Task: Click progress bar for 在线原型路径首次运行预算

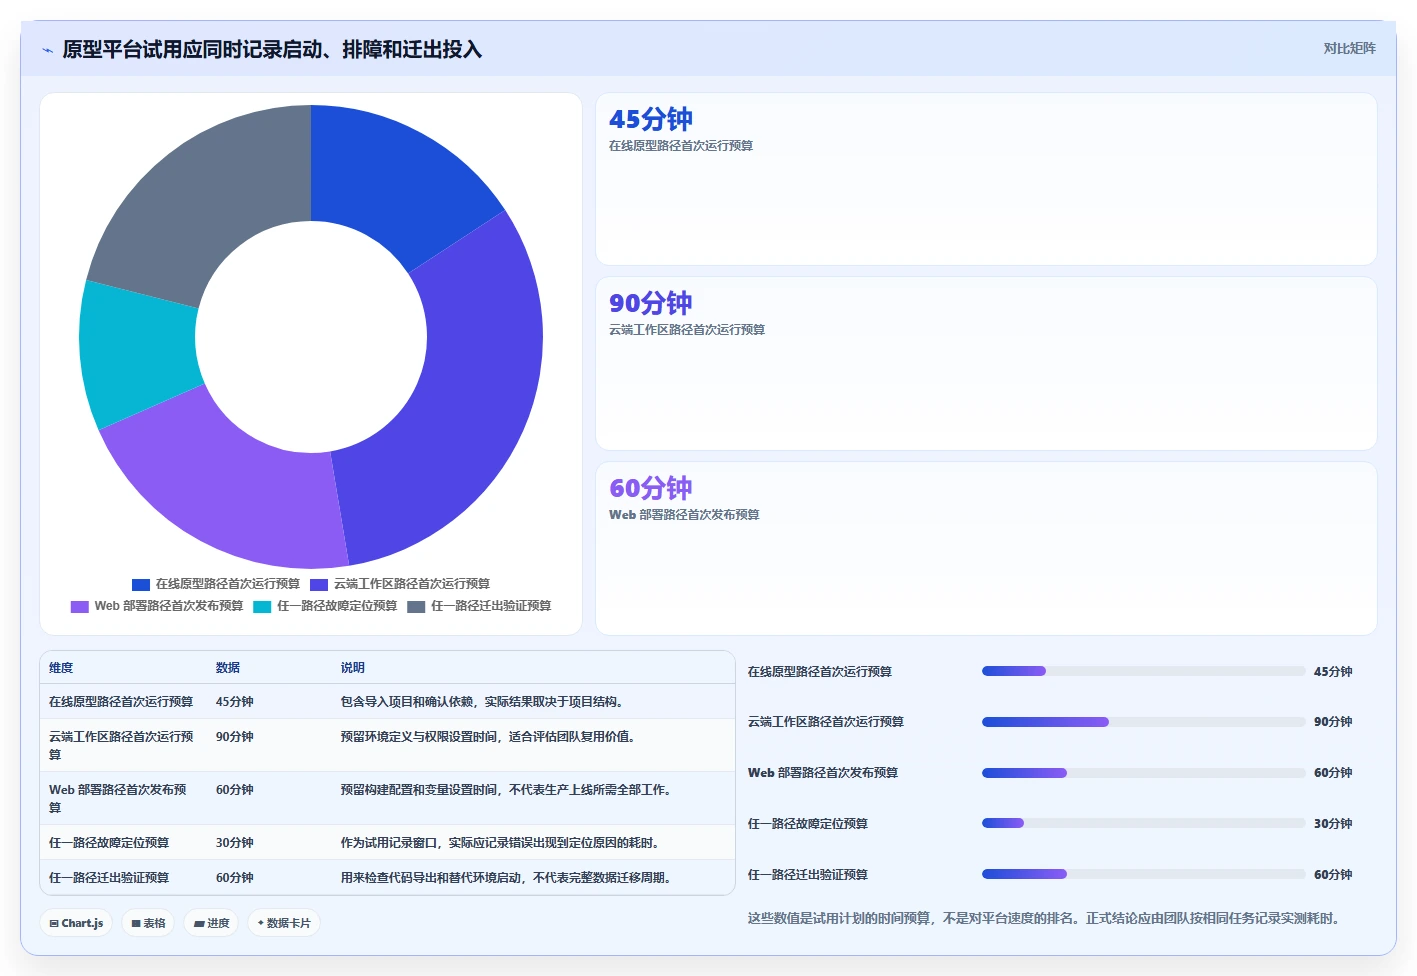Action: pyautogui.click(x=1143, y=671)
